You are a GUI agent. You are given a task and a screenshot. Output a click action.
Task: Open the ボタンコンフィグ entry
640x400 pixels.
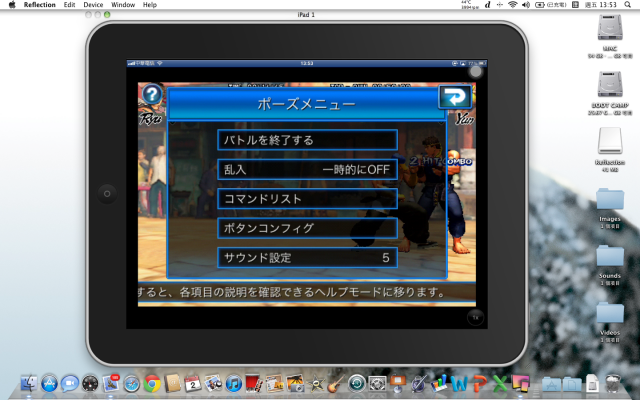pyautogui.click(x=307, y=228)
